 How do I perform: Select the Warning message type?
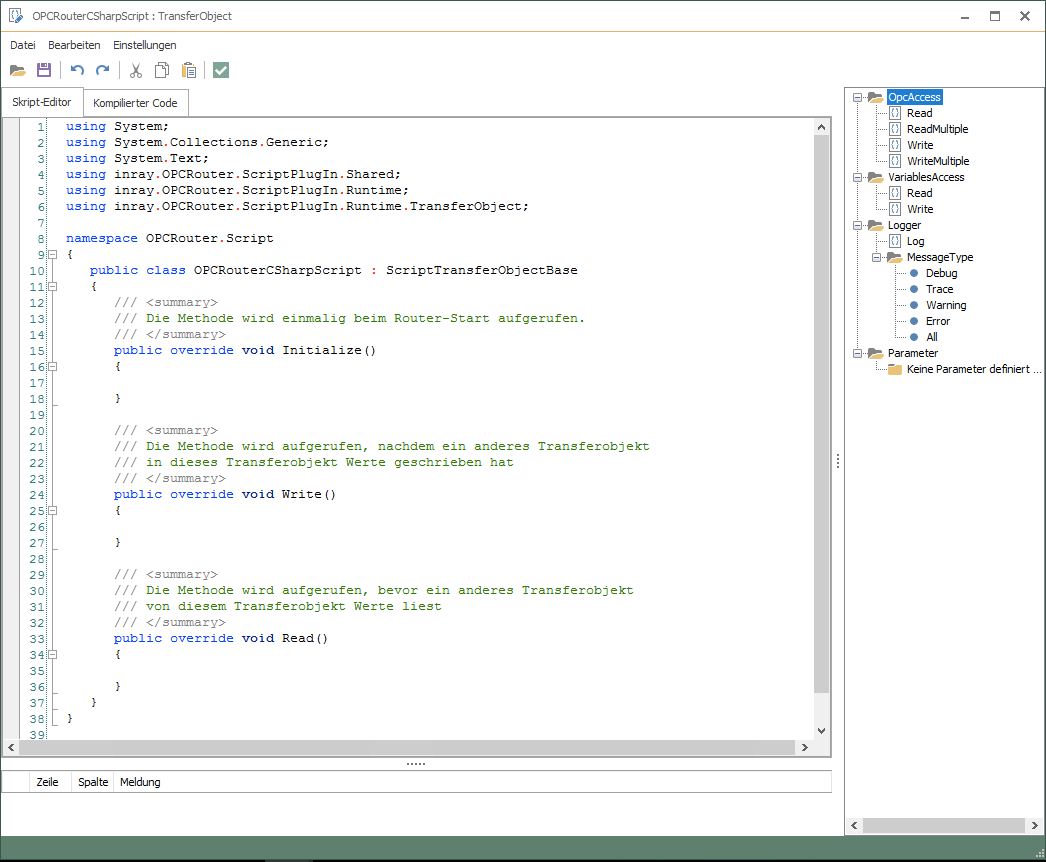click(x=945, y=305)
